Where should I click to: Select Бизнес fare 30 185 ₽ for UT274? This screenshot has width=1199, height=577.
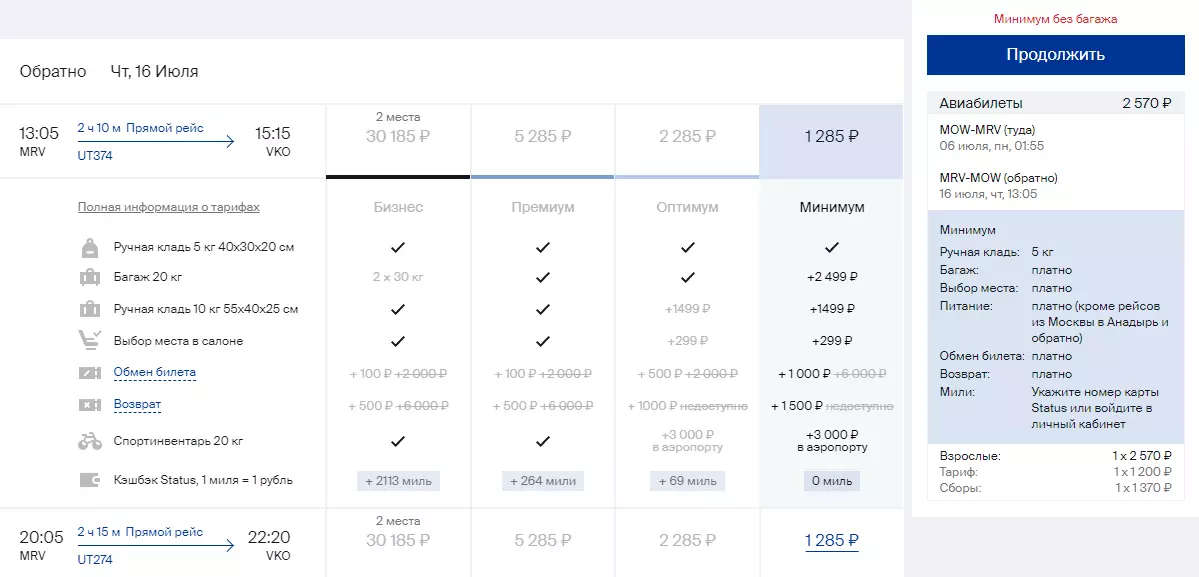(398, 541)
